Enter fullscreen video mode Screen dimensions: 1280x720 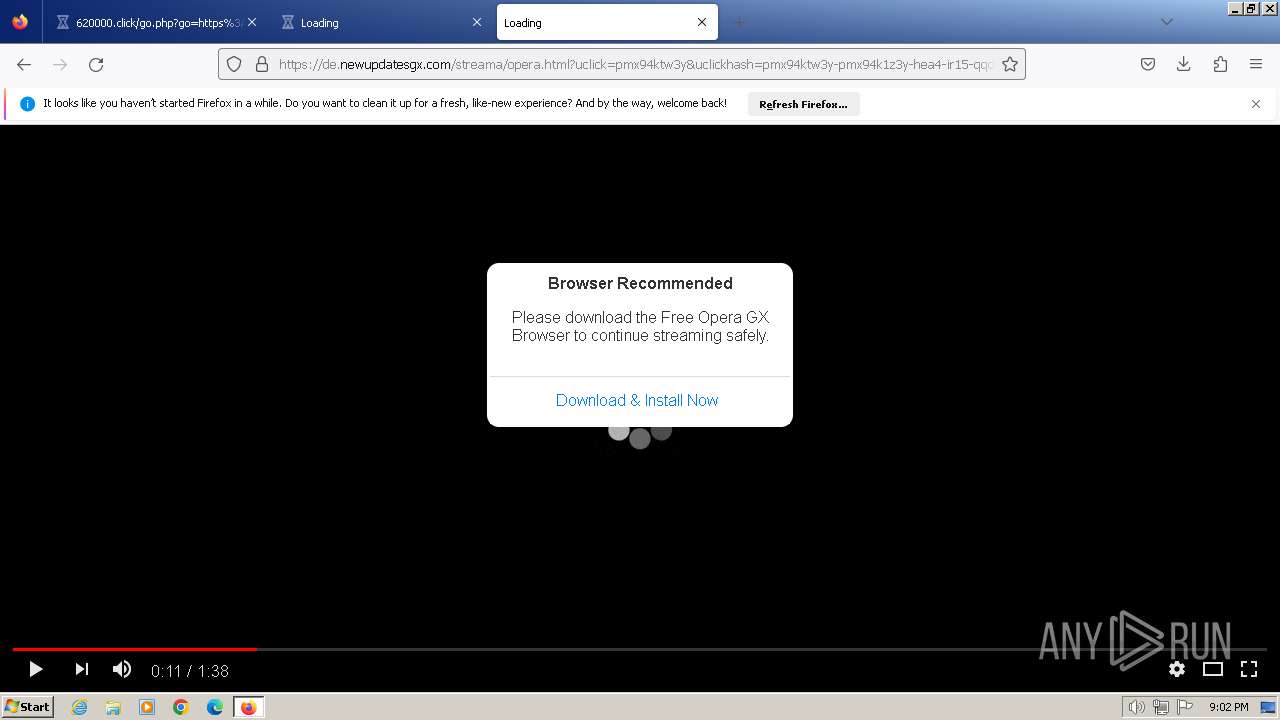tap(1249, 669)
